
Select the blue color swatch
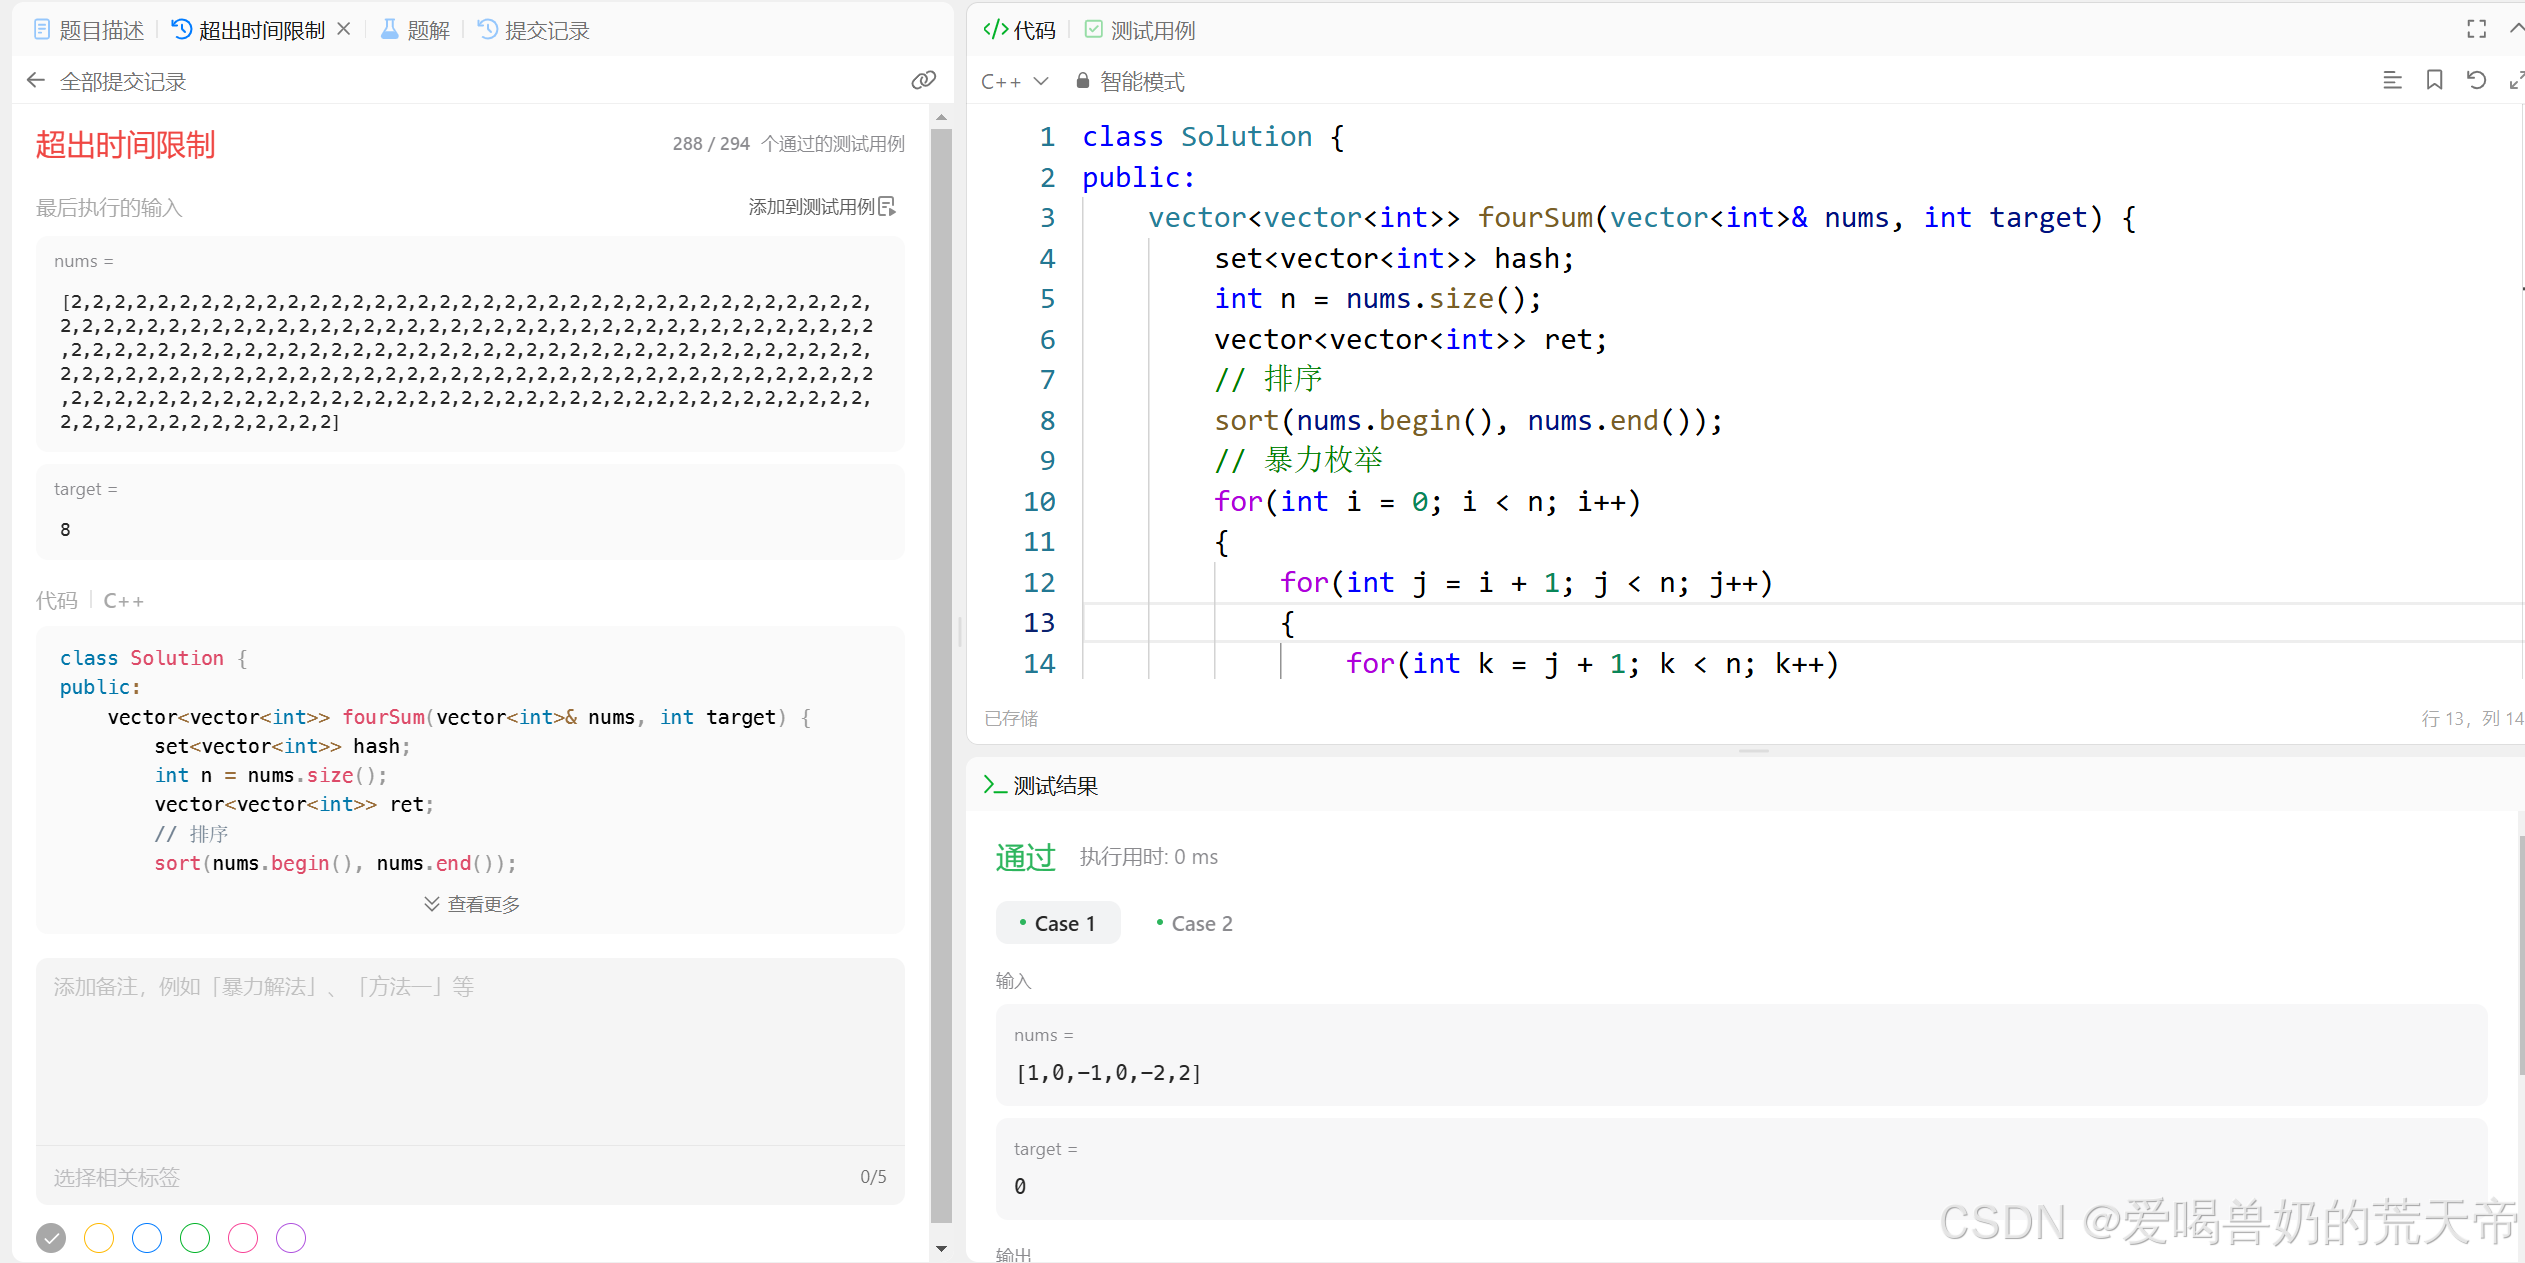click(x=147, y=1238)
